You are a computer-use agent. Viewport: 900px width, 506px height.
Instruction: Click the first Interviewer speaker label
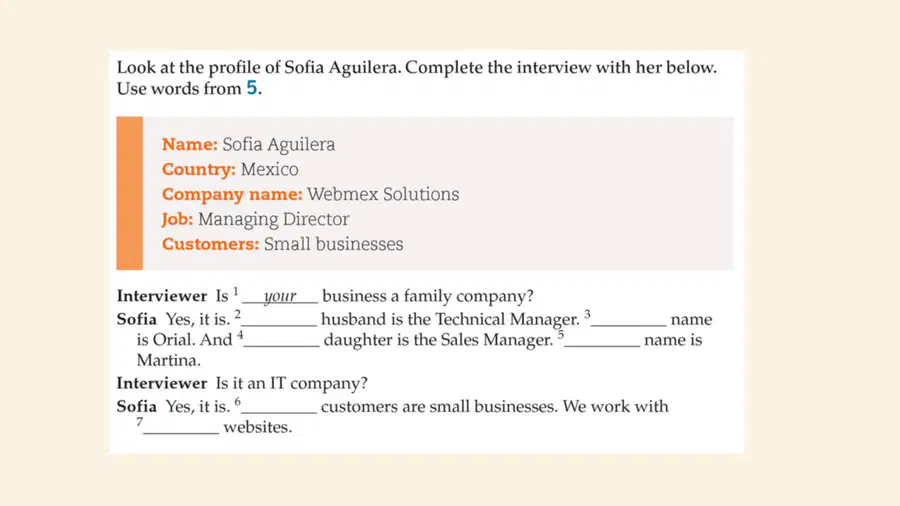click(162, 296)
